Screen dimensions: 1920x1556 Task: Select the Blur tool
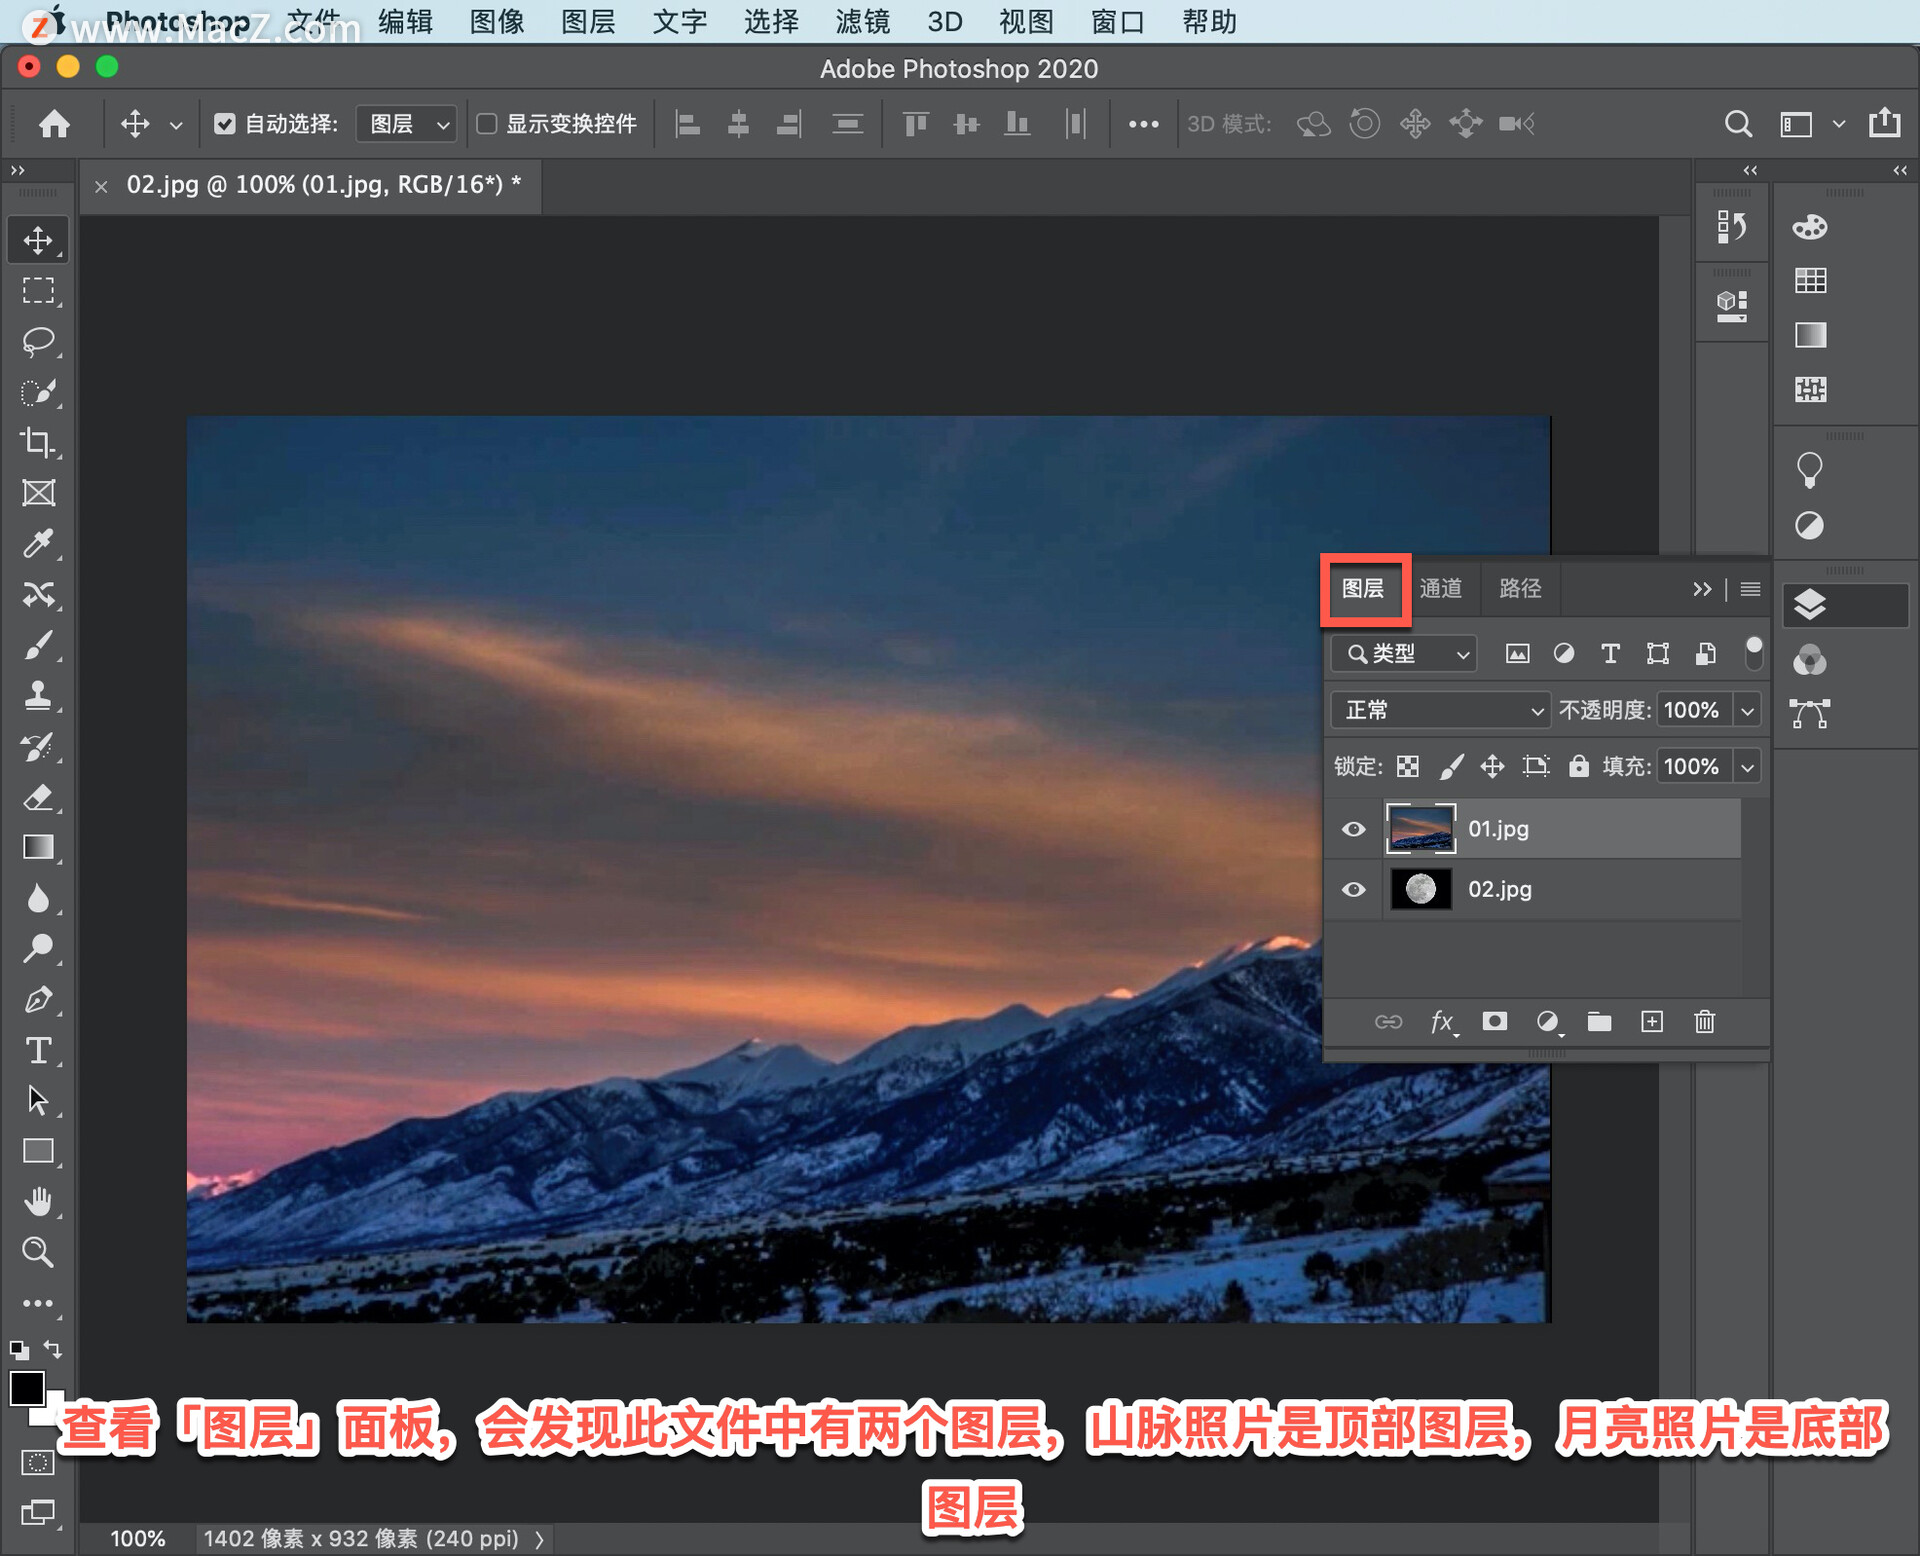coord(38,898)
